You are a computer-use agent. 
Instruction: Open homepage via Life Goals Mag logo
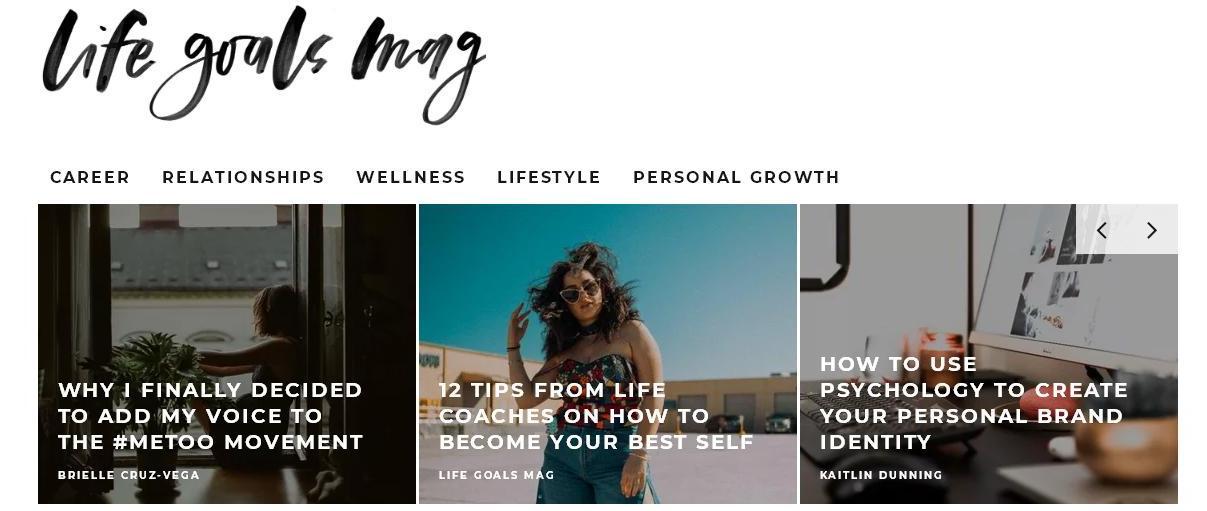coord(264,64)
